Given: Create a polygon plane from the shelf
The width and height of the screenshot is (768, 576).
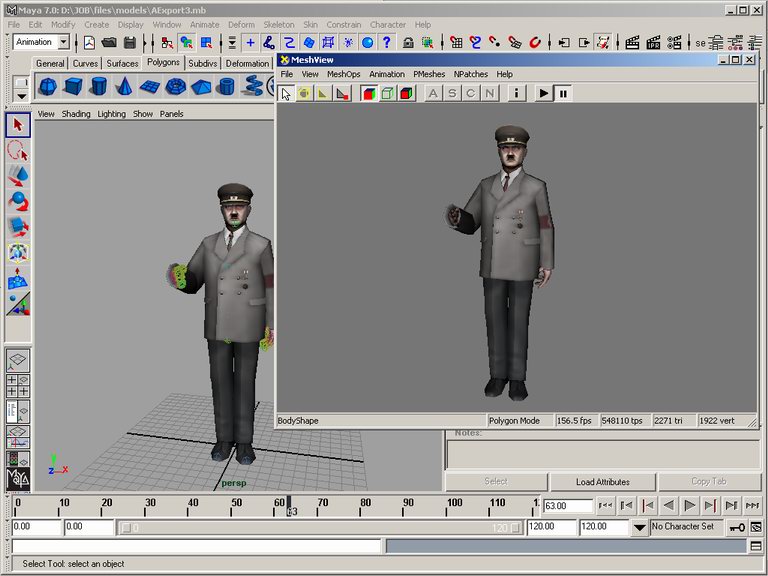Looking at the screenshot, I should 149,87.
